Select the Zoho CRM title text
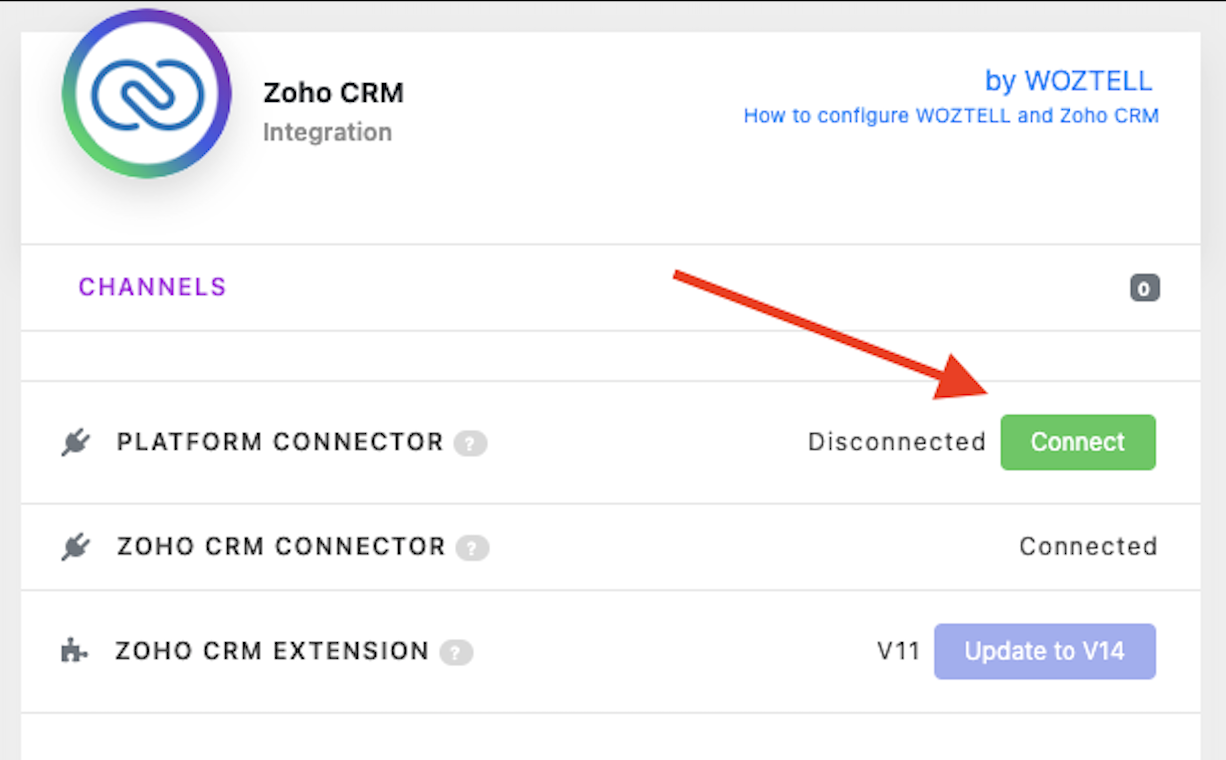Viewport: 1226px width, 760px height. point(334,93)
